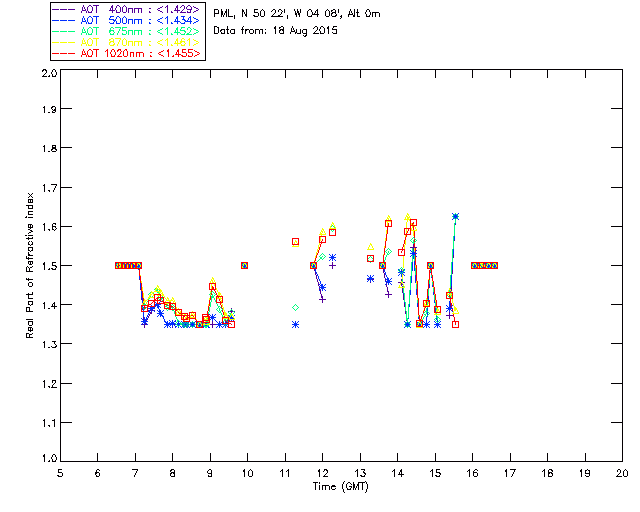Click the purple dashed line sample in legend
The height and width of the screenshot is (512, 640).
64,9
